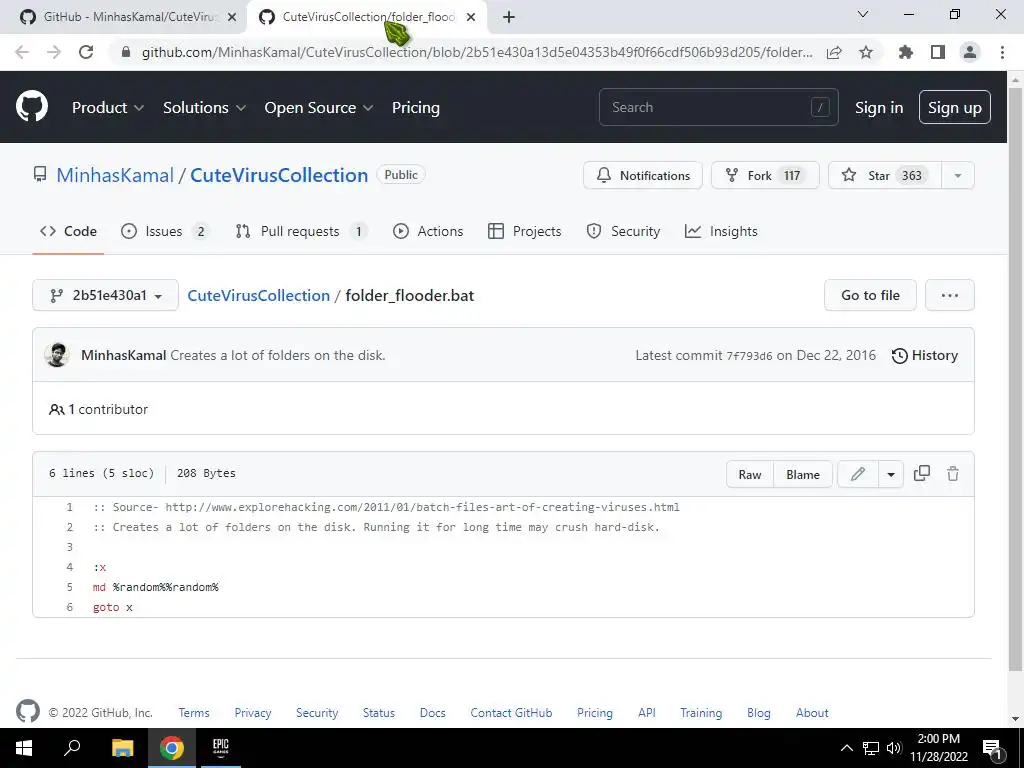This screenshot has height=768, width=1024.
Task: Open edit options dropdown caret beside pencil
Action: [x=891, y=474]
